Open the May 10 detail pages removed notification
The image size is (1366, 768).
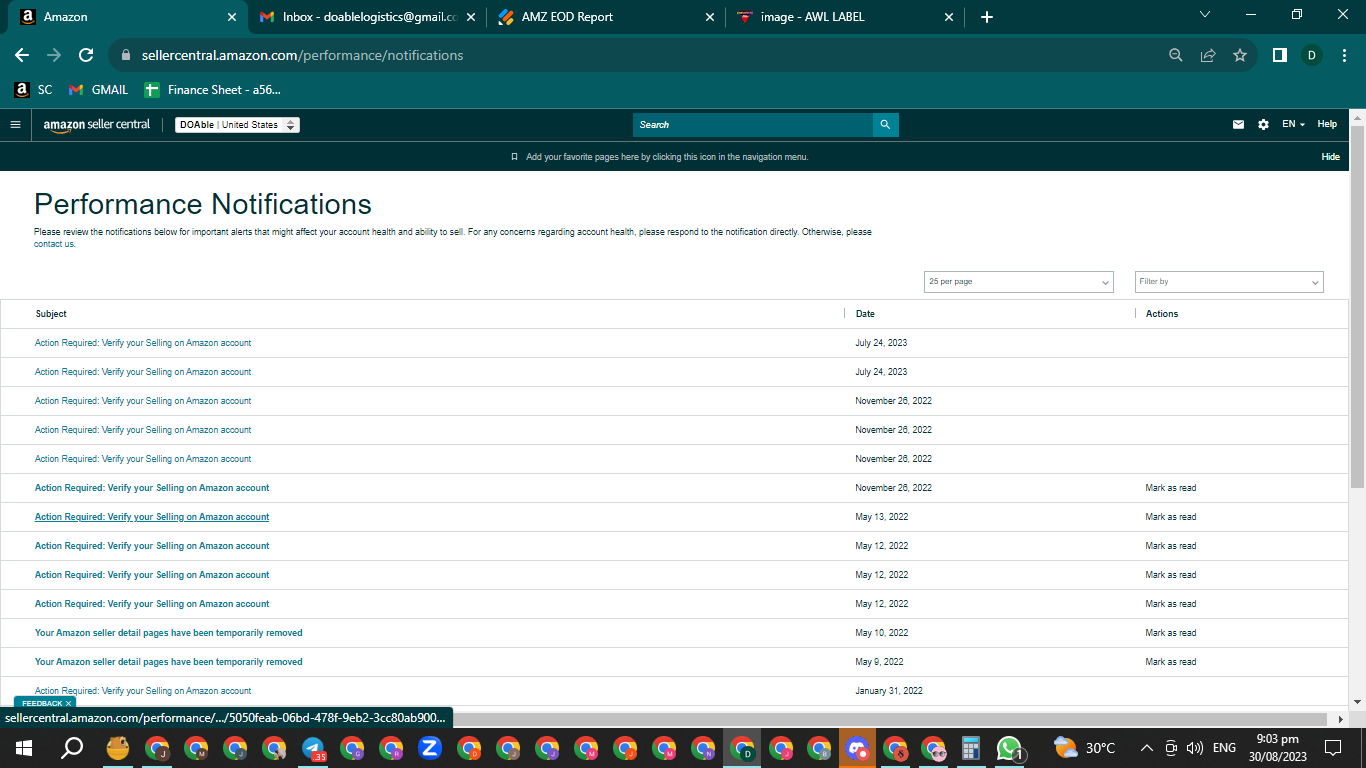[169, 633]
